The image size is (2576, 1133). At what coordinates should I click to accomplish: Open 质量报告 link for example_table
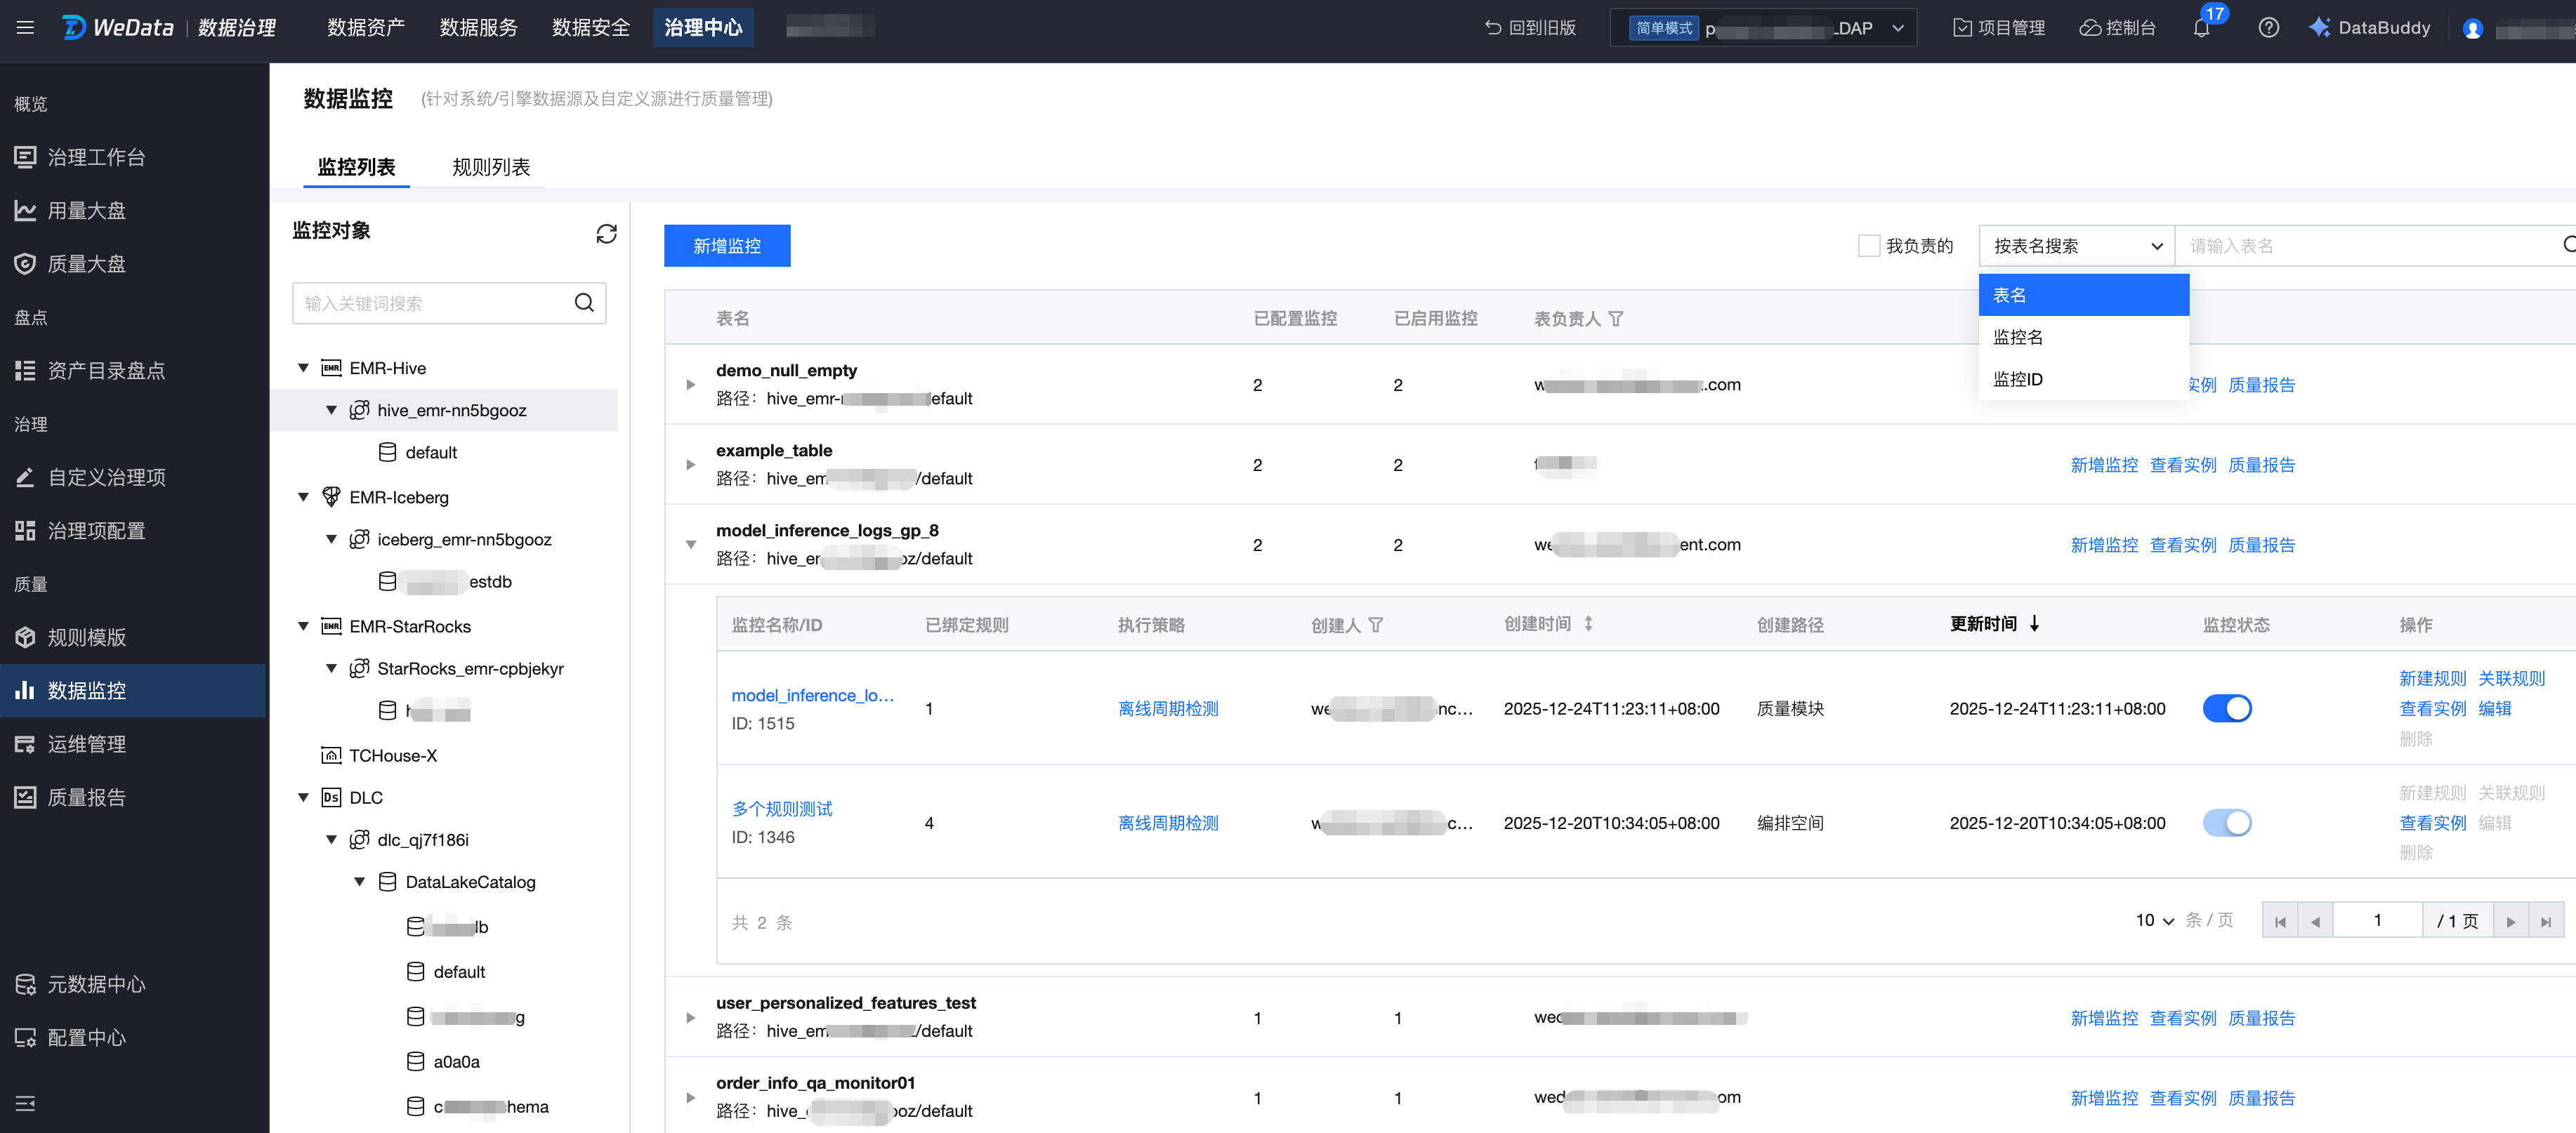coord(2261,465)
